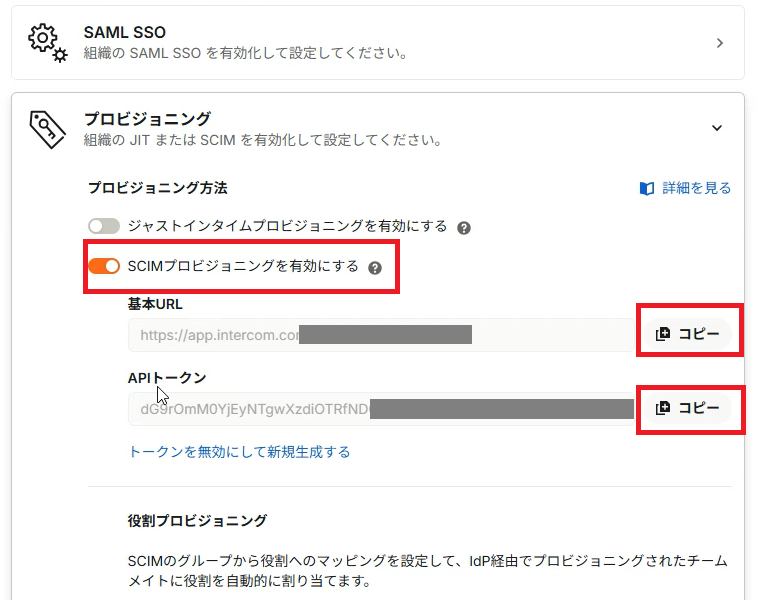Expand the SAML SSO section chevron
780x600 pixels.
point(719,43)
